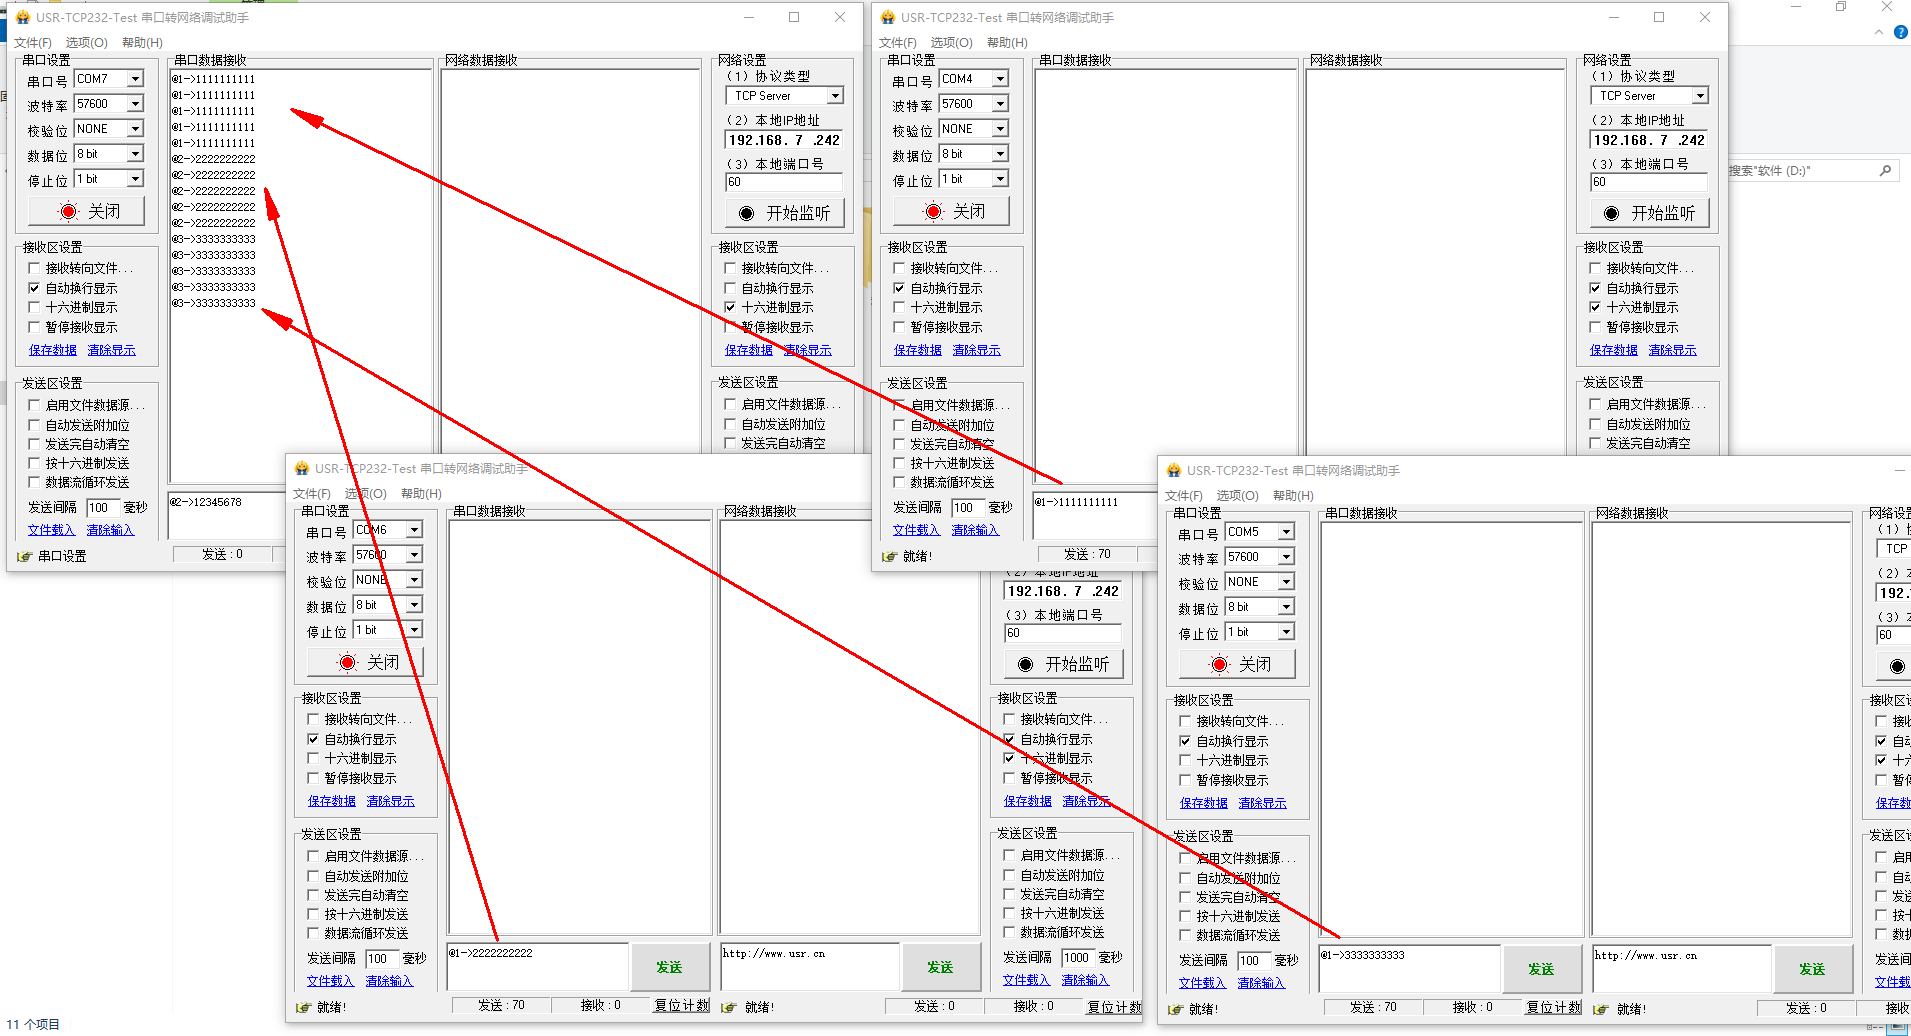Click the black 开始监听 icon in COM6 window

(1025, 665)
